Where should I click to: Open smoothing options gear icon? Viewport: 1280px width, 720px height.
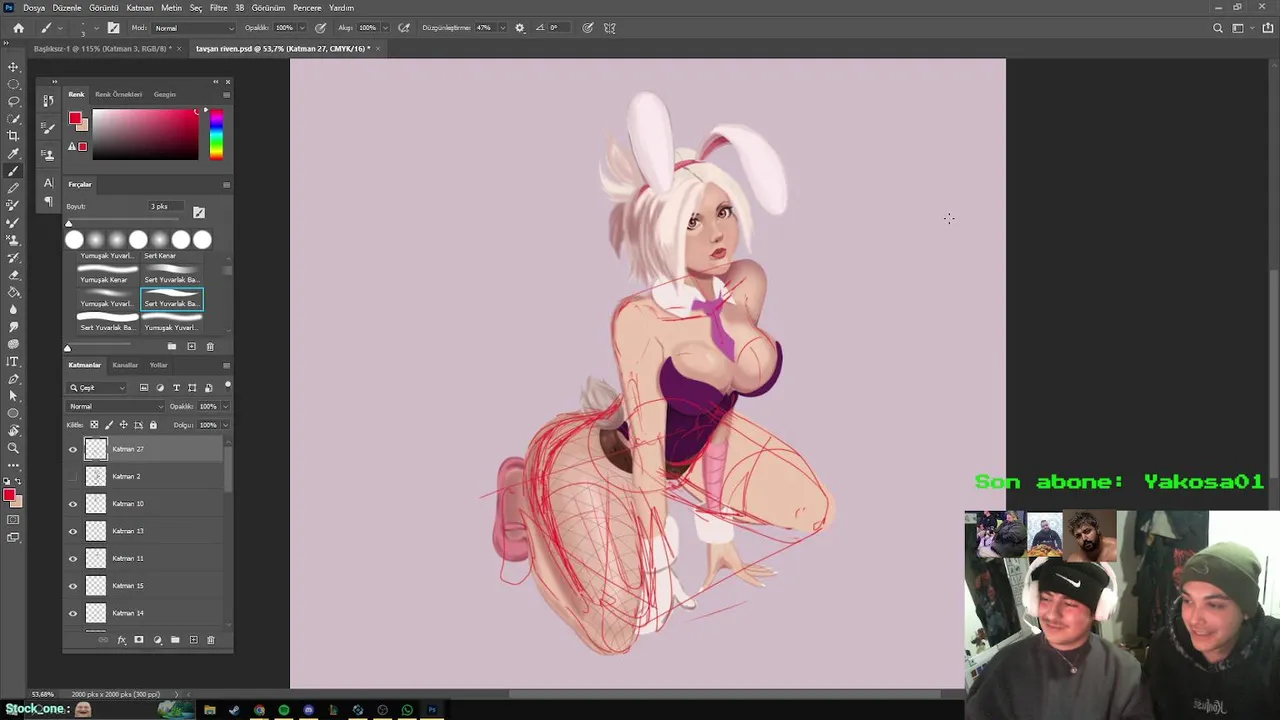point(519,28)
